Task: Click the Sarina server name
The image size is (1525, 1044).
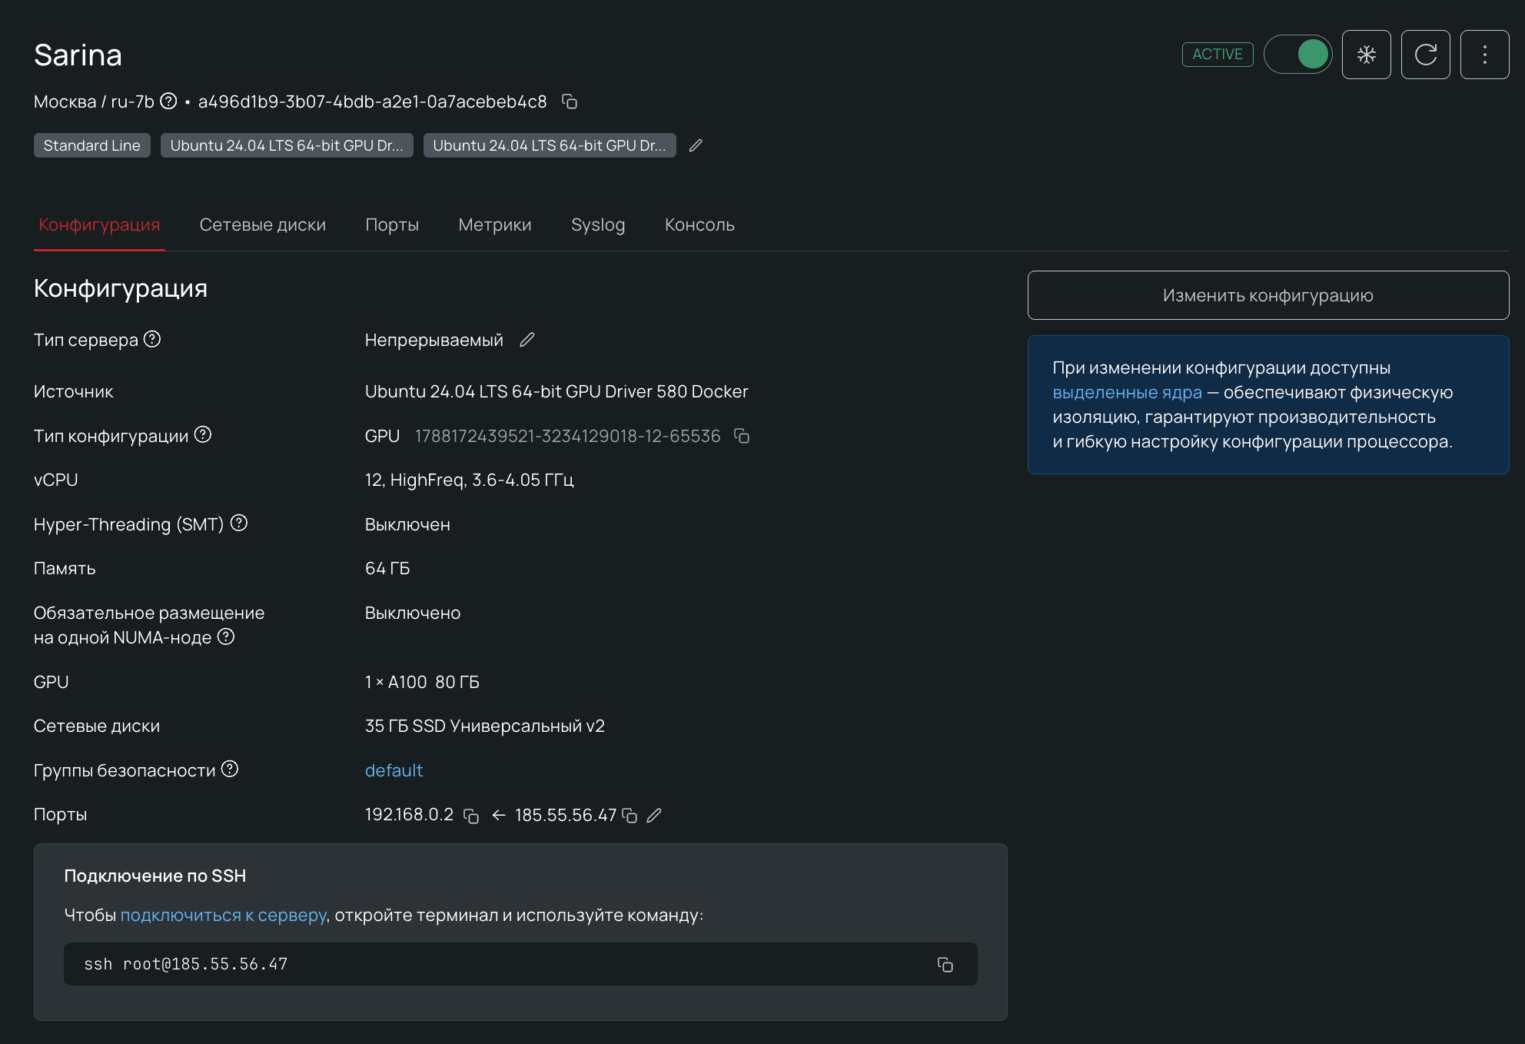Action: coord(78,55)
